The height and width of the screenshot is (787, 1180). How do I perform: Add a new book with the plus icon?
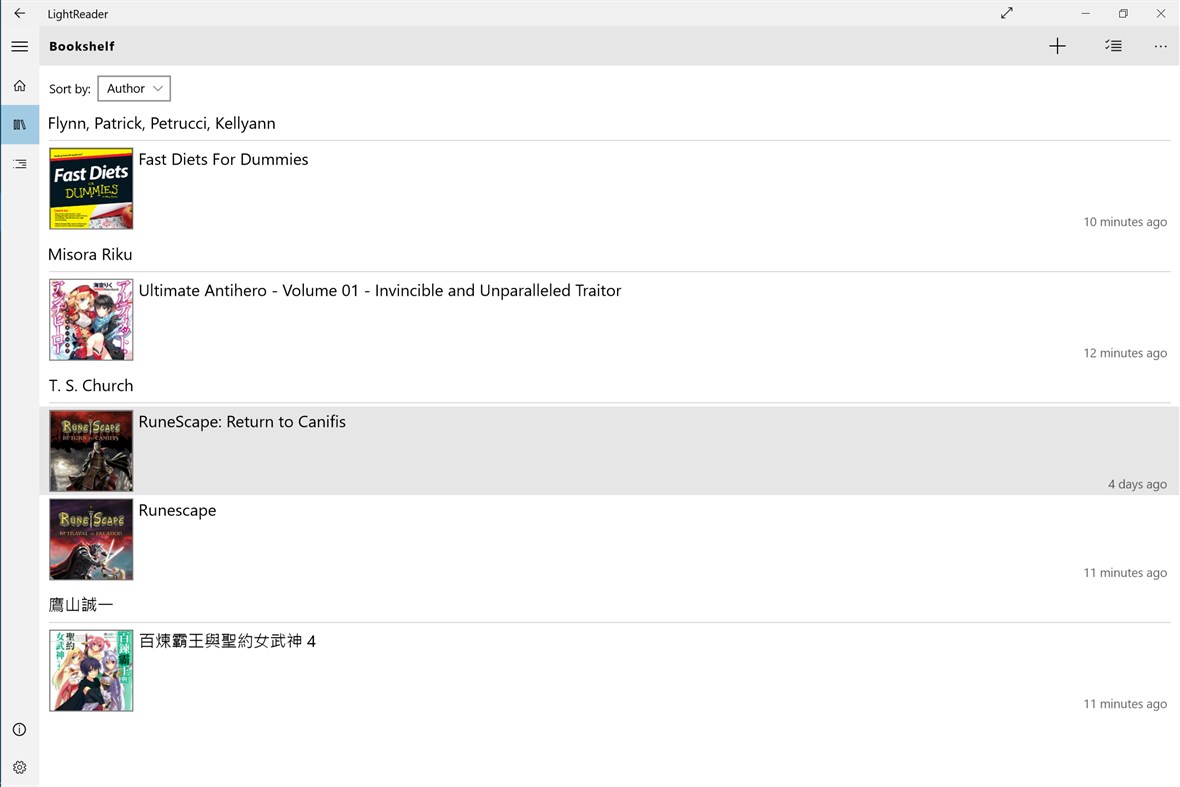[x=1057, y=46]
